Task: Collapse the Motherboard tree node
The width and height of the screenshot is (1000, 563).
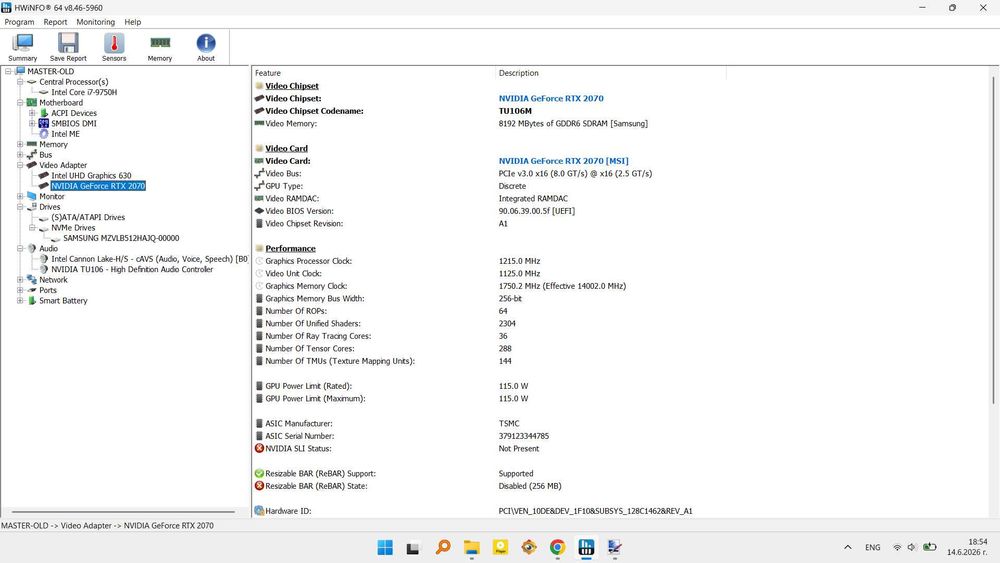Action: pos(20,103)
